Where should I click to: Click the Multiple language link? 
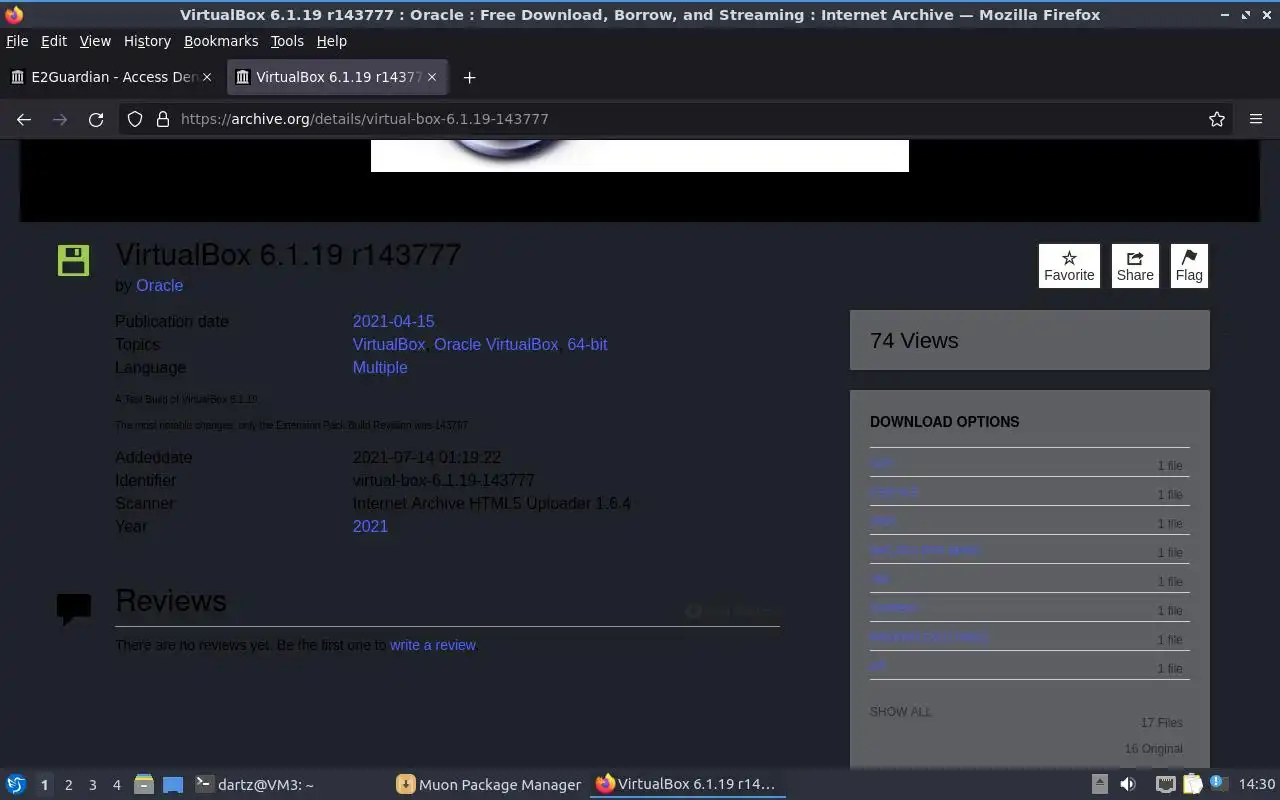(x=380, y=367)
